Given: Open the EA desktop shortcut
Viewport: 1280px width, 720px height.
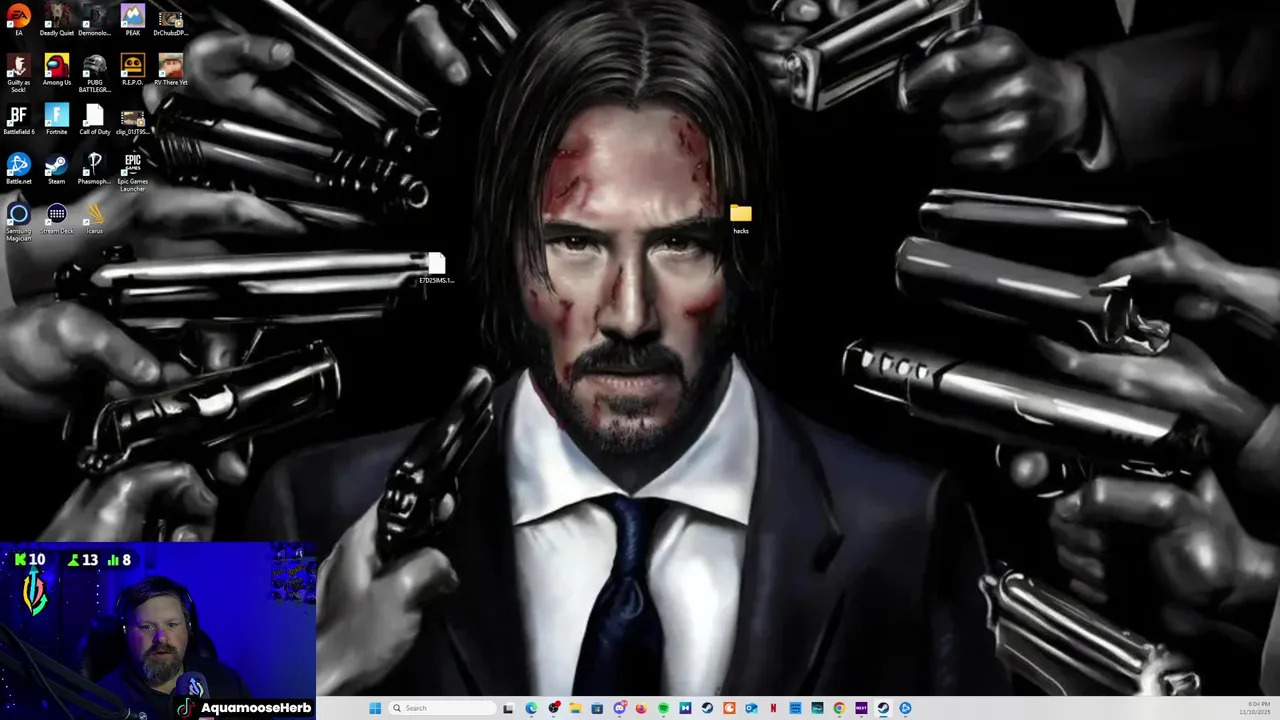Looking at the screenshot, I should point(19,21).
